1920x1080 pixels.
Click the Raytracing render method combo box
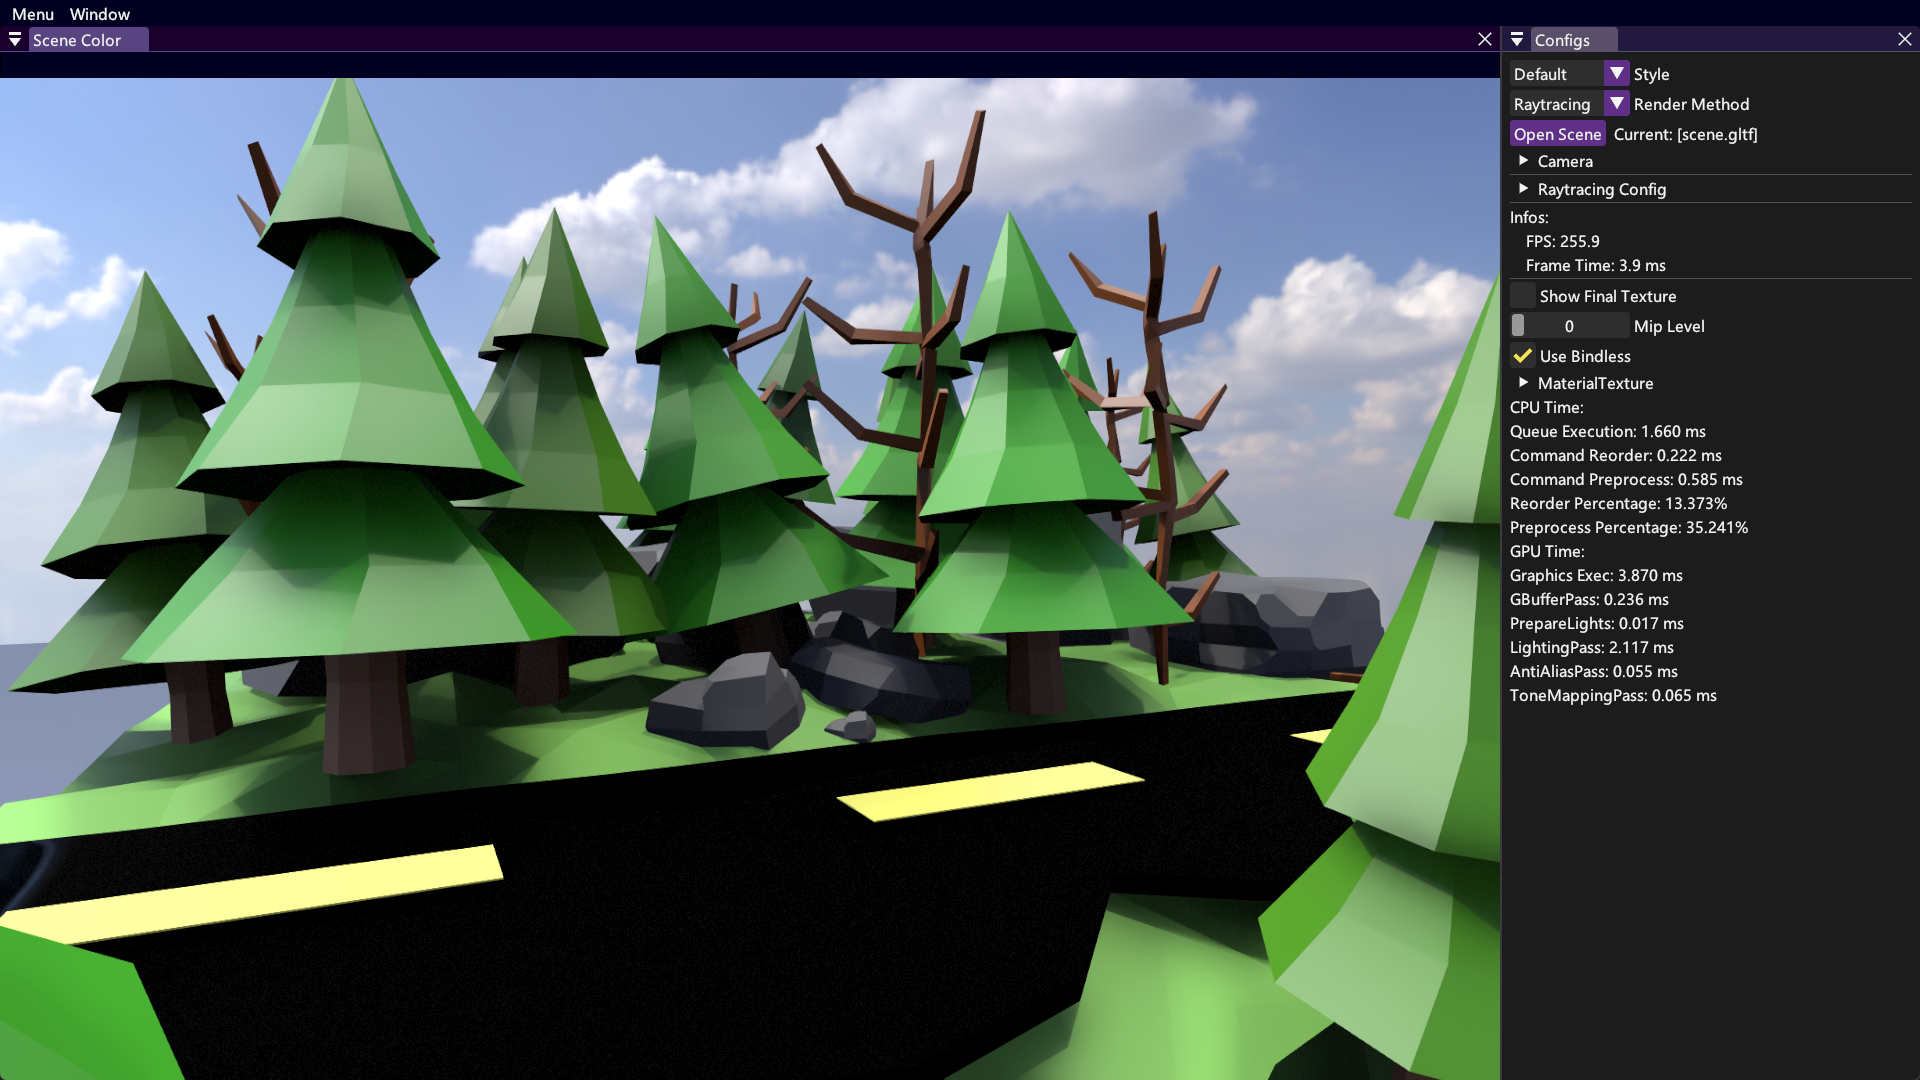click(x=1556, y=104)
